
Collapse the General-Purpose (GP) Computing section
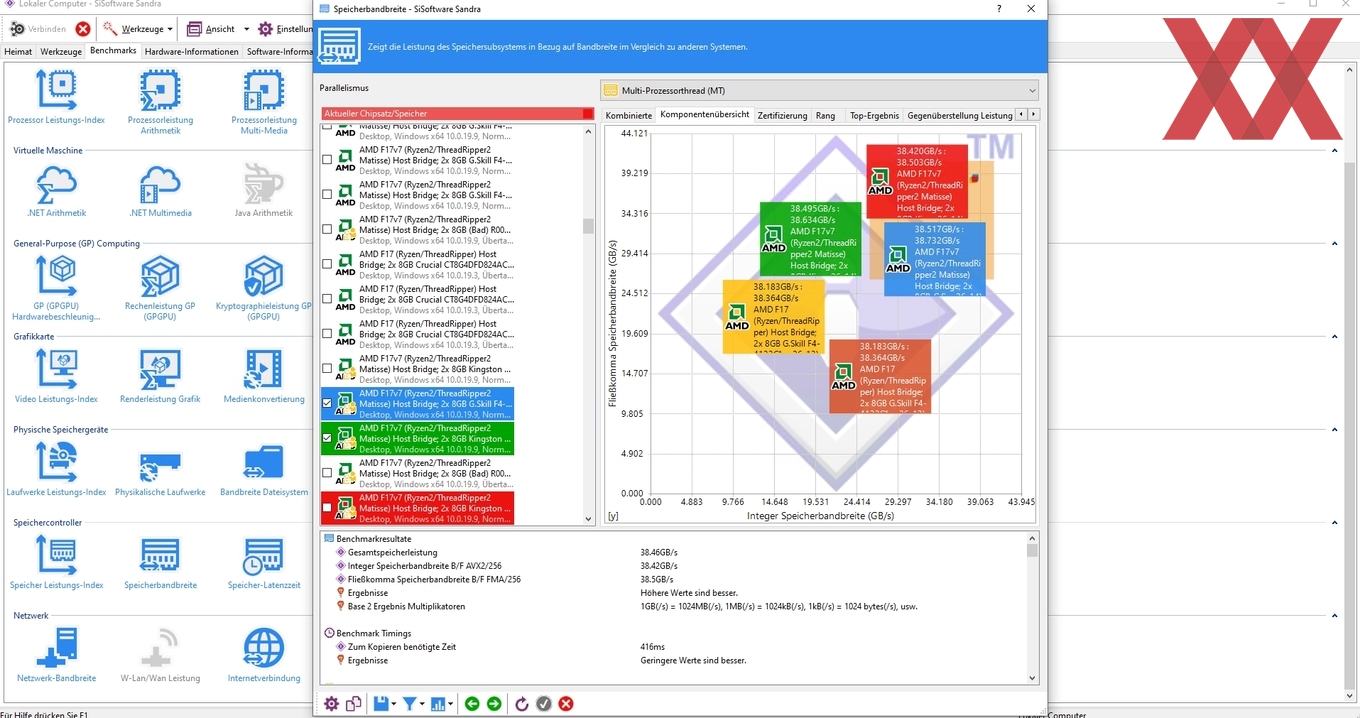tap(1335, 244)
